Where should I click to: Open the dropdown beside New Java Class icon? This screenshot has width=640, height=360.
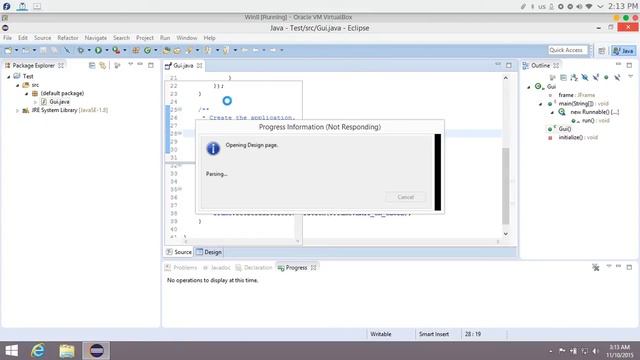(156, 50)
